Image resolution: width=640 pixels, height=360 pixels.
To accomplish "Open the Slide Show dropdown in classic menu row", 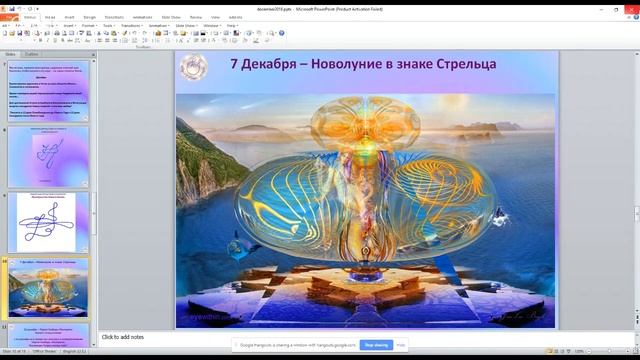I will 186,26.
